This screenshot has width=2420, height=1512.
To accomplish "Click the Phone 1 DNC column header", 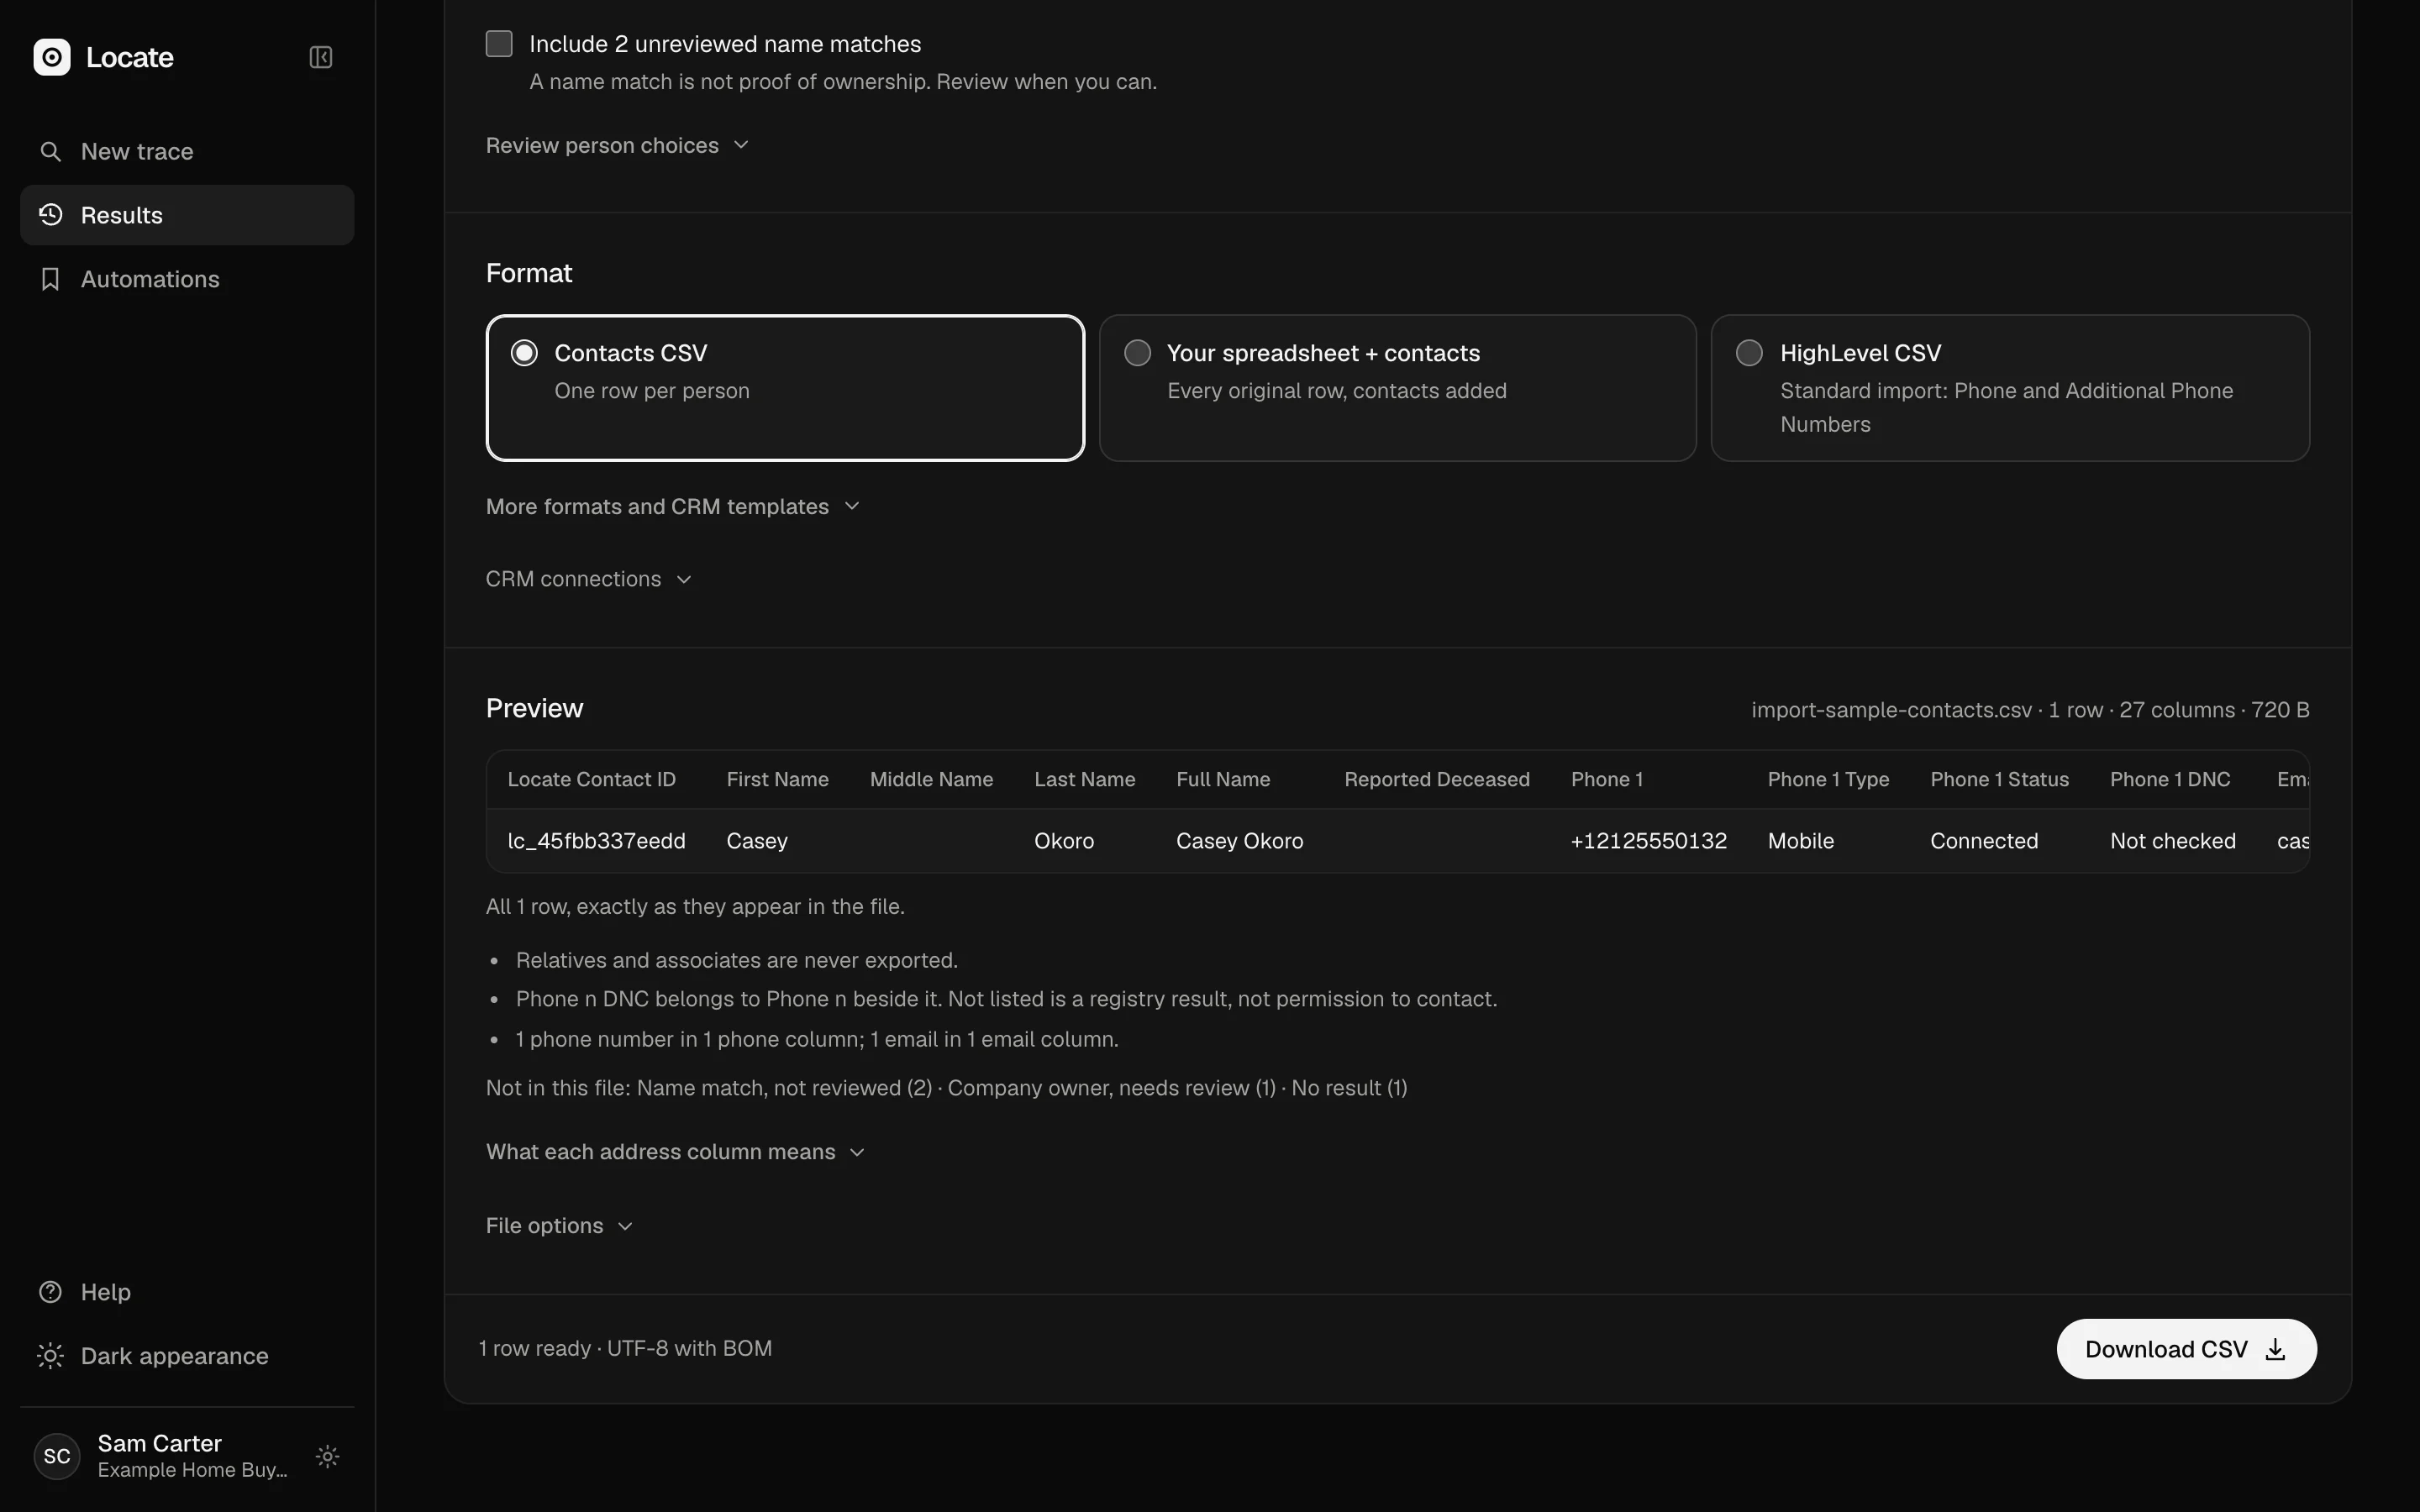I will tap(2169, 780).
